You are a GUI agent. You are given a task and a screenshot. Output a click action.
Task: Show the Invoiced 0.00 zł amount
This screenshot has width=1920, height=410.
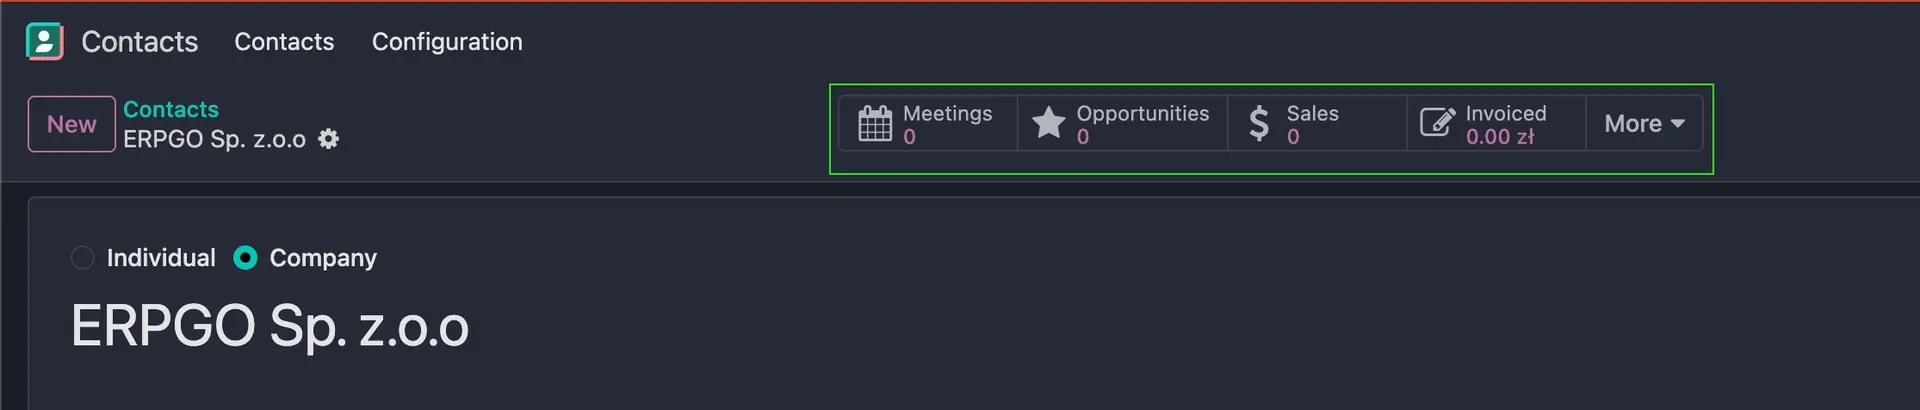(1499, 137)
